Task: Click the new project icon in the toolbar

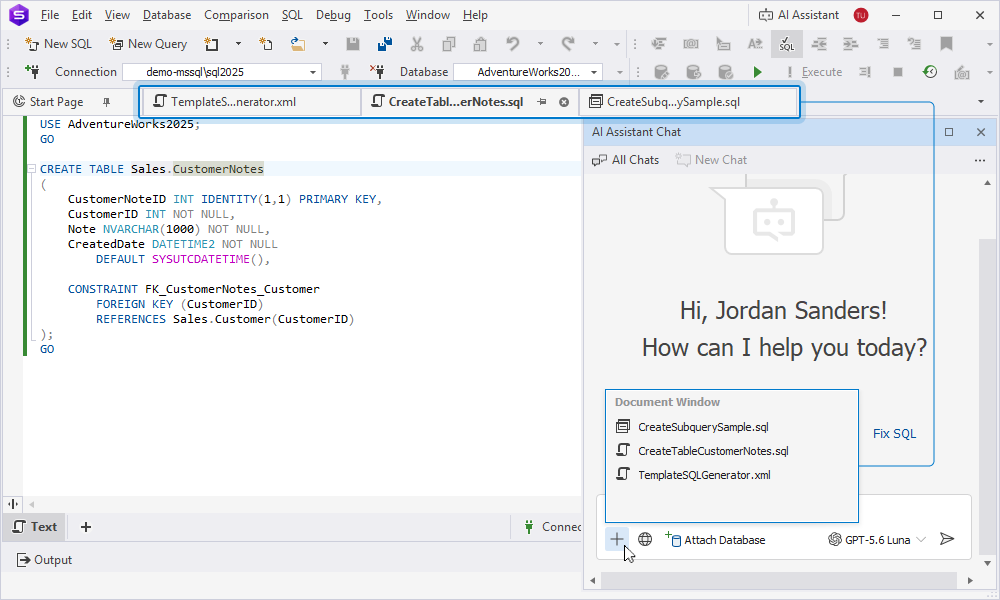Action: (211, 44)
